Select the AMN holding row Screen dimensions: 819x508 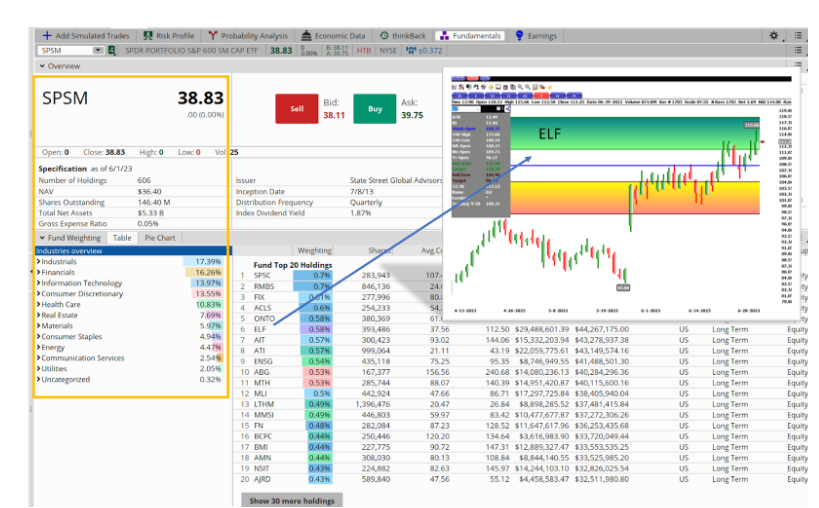522,457
